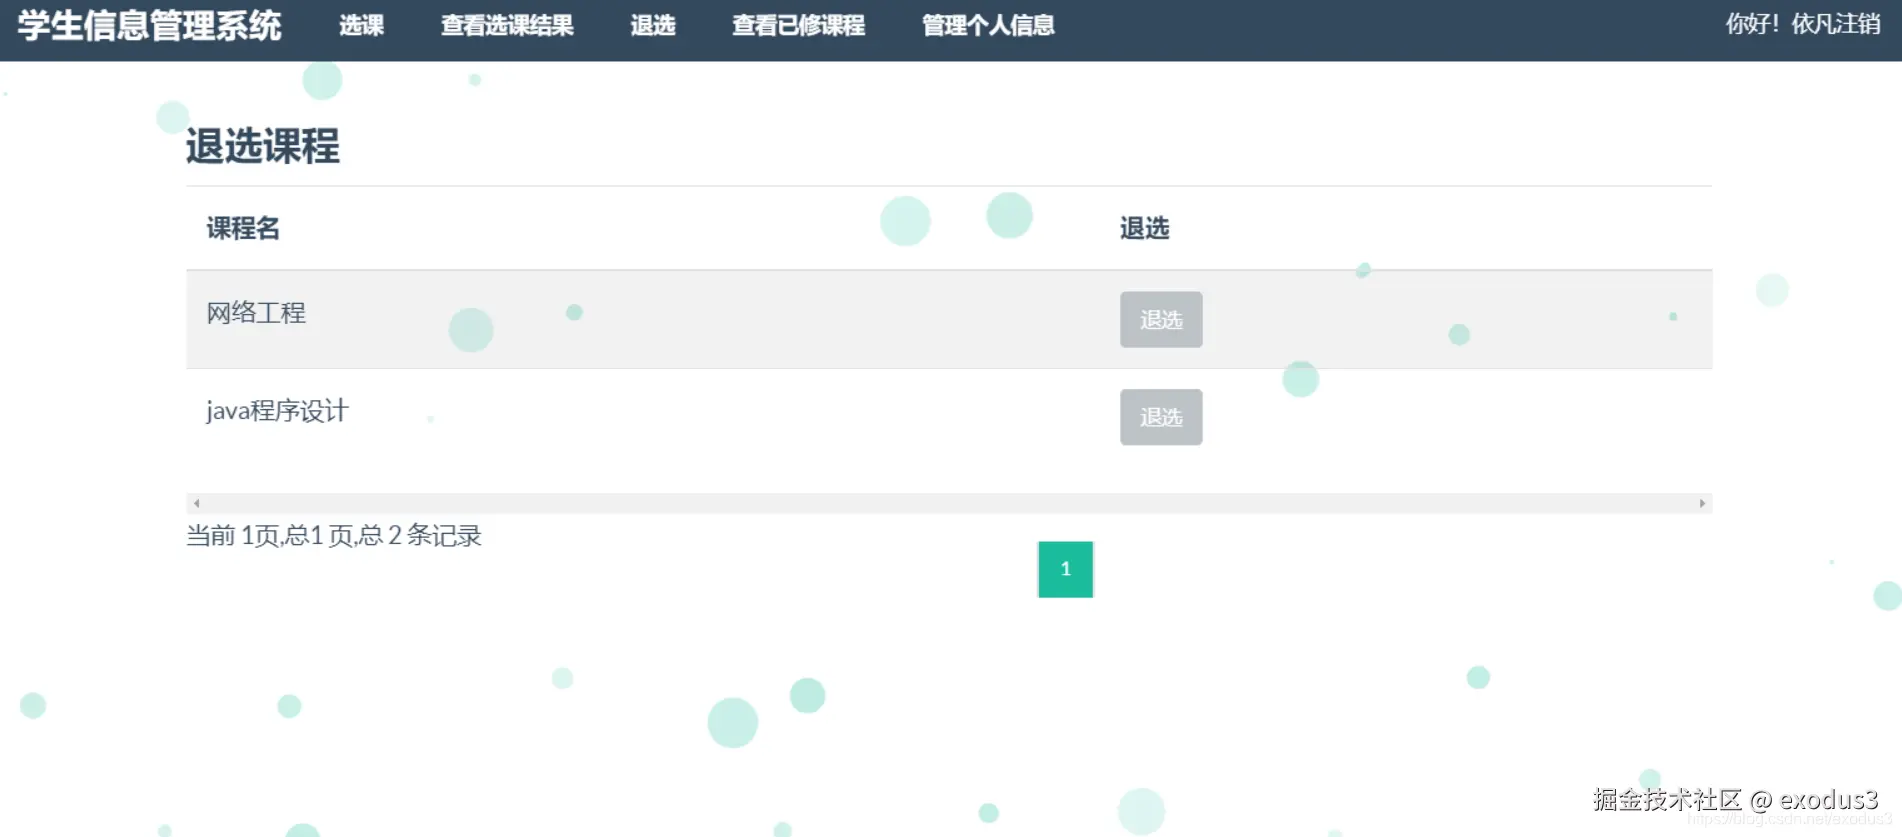The height and width of the screenshot is (837, 1902).
Task: Click the 当前 1页,总1 页,总 2 条记录 summary text
Action: [334, 536]
